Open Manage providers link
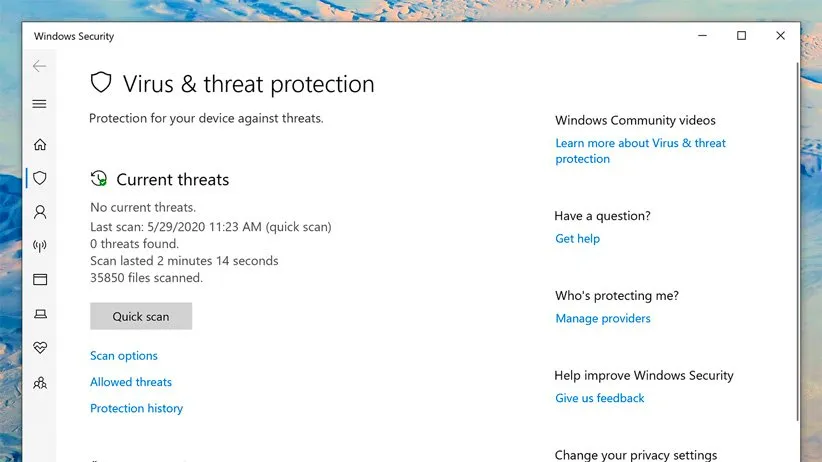Viewport: 822px width, 462px height. 603,319
